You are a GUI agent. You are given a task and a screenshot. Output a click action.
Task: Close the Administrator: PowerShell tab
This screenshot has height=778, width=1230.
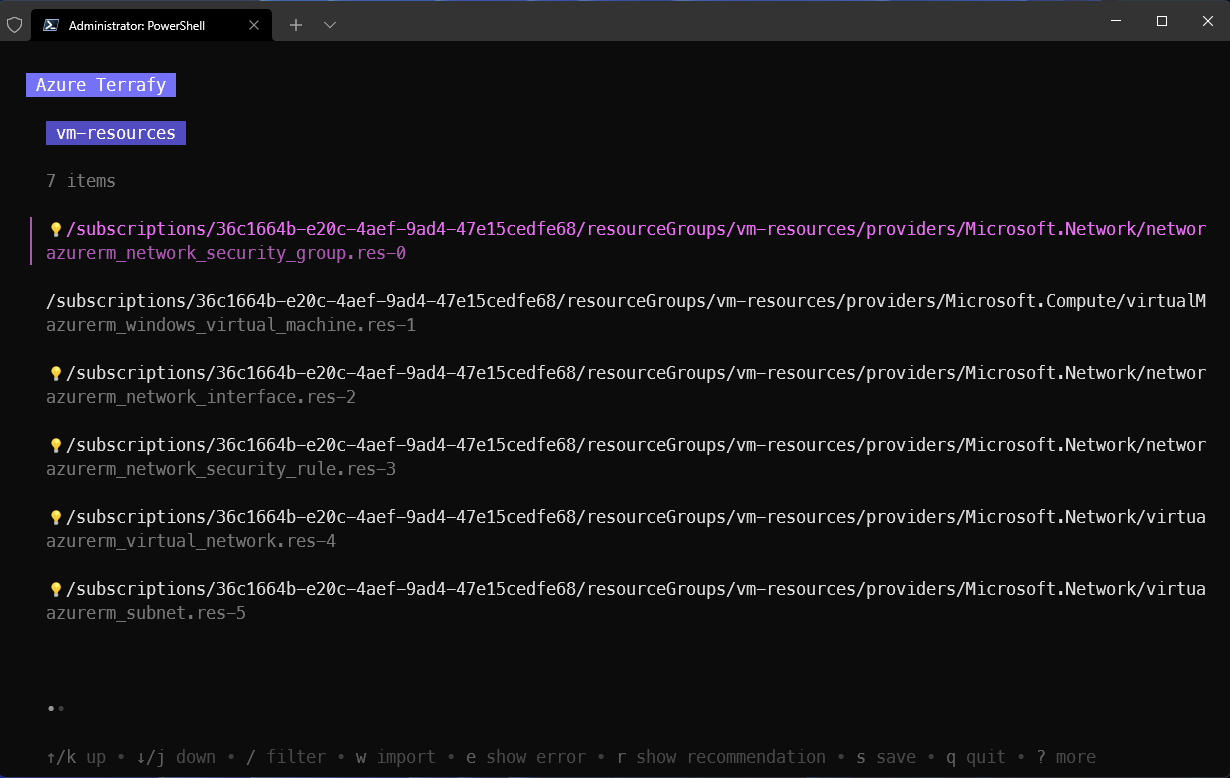pyautogui.click(x=252, y=25)
